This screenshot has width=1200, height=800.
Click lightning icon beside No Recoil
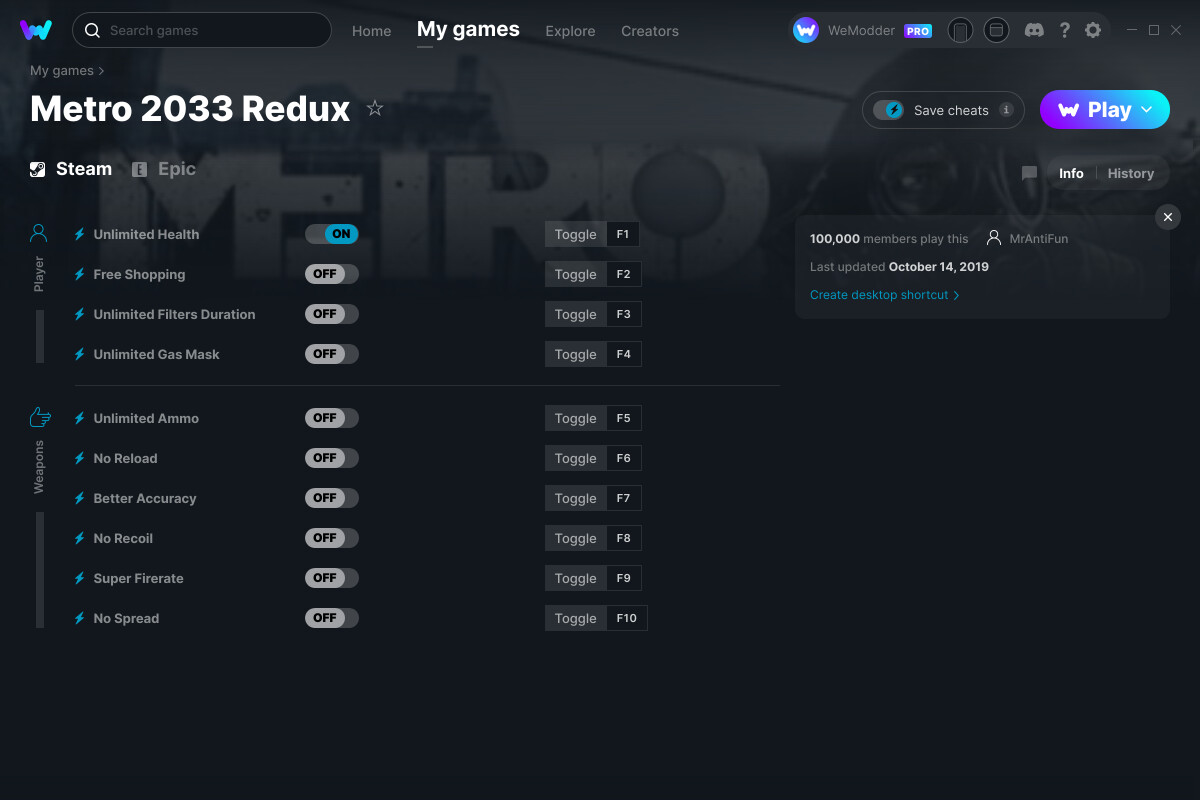point(80,538)
